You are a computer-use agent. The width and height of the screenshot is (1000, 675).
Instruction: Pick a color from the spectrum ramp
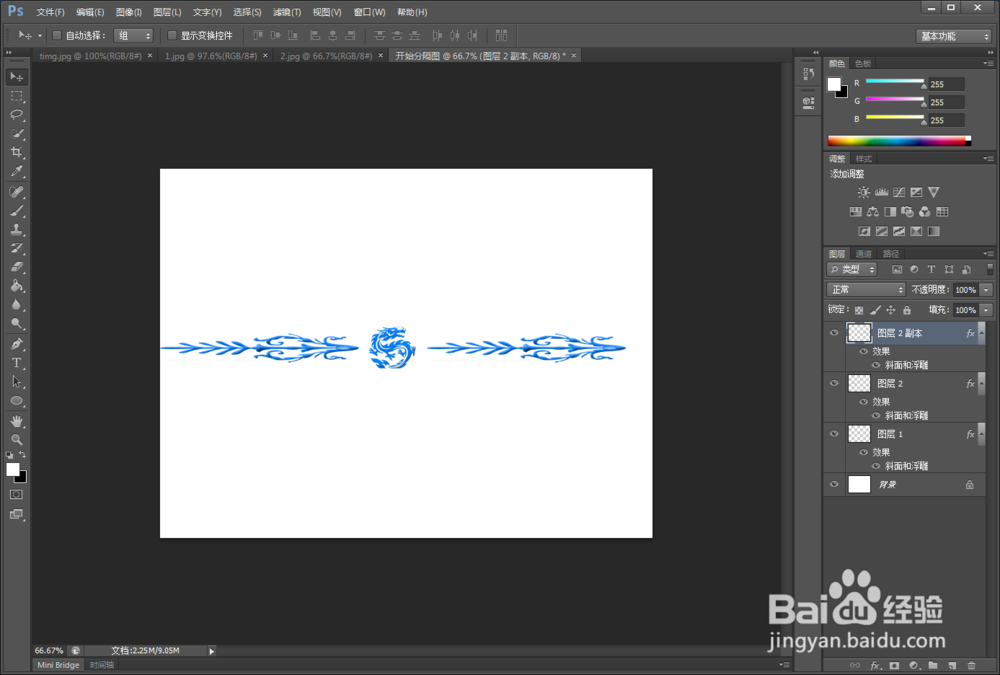(x=899, y=141)
